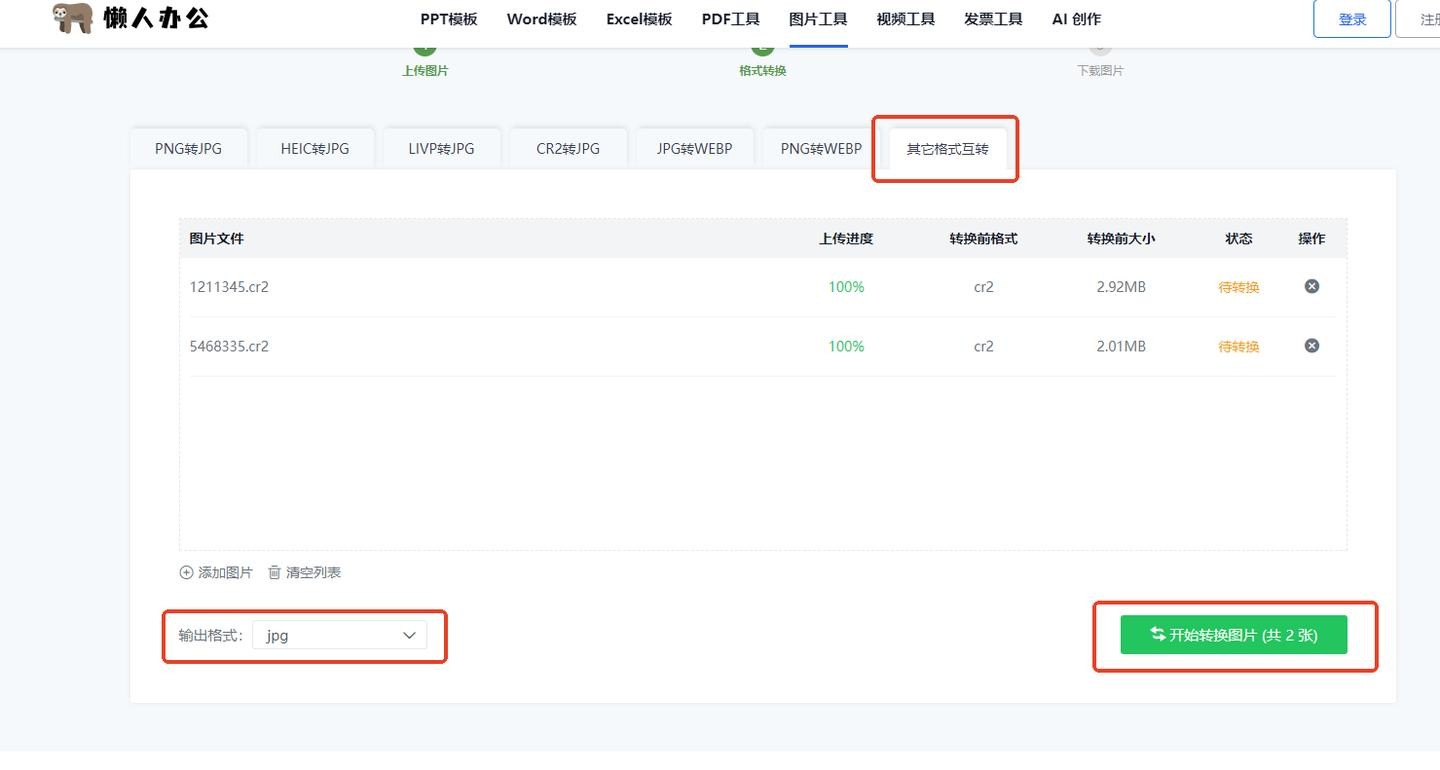
Task: Click the trash icon to clear list
Action: [x=274, y=573]
